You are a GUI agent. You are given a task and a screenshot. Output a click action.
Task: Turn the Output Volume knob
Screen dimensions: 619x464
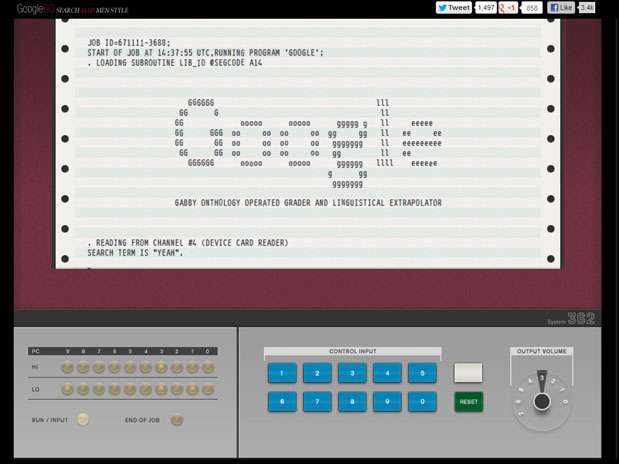[x=541, y=401]
